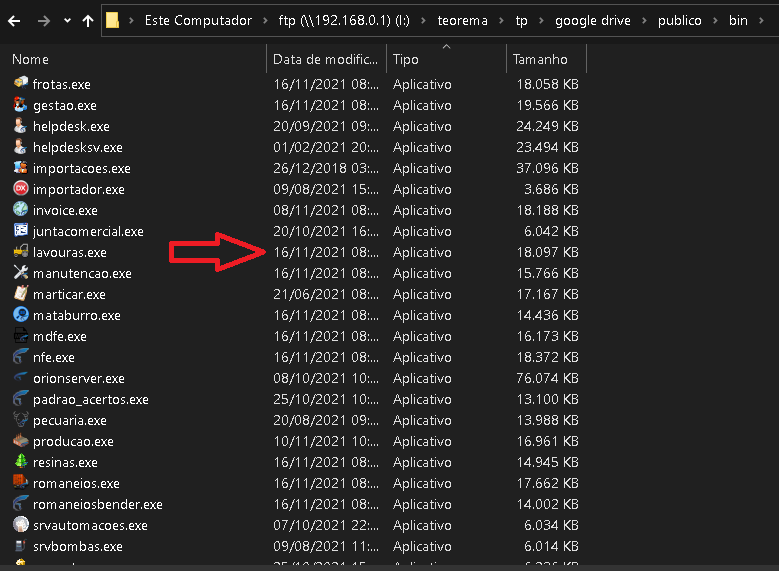Expand chevron before Este Computador
The image size is (779, 571).
(x=131, y=21)
